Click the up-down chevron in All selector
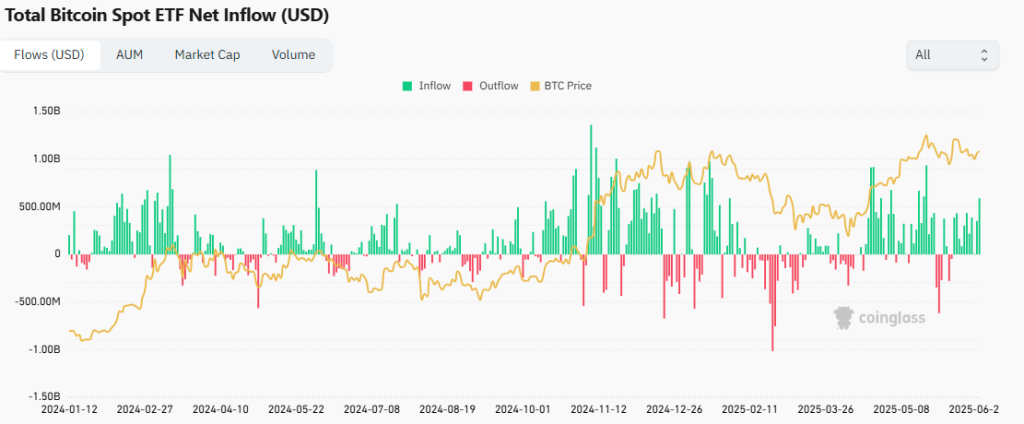The width and height of the screenshot is (1024, 424). pos(983,55)
